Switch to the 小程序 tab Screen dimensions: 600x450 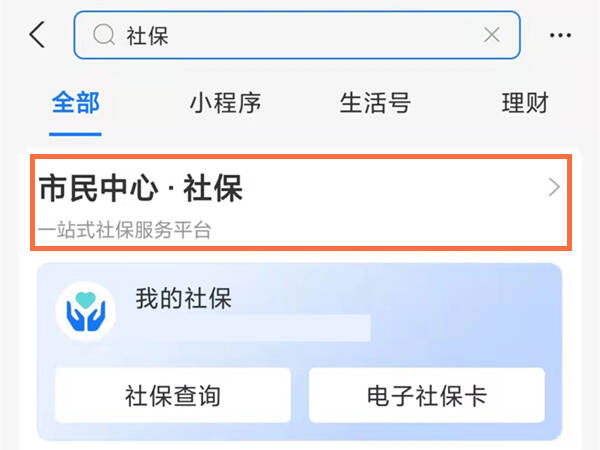[x=225, y=103]
